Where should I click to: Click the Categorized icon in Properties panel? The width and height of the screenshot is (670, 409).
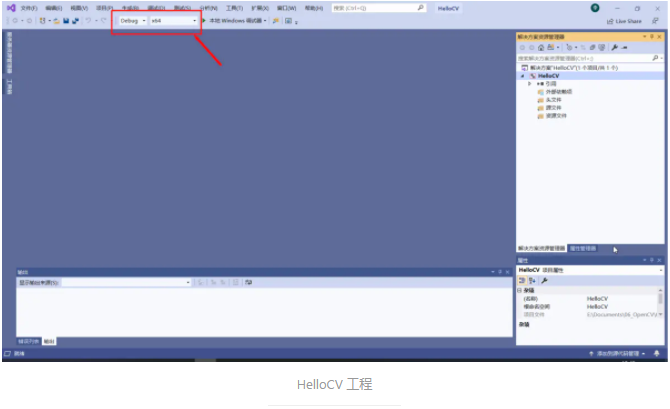[522, 281]
